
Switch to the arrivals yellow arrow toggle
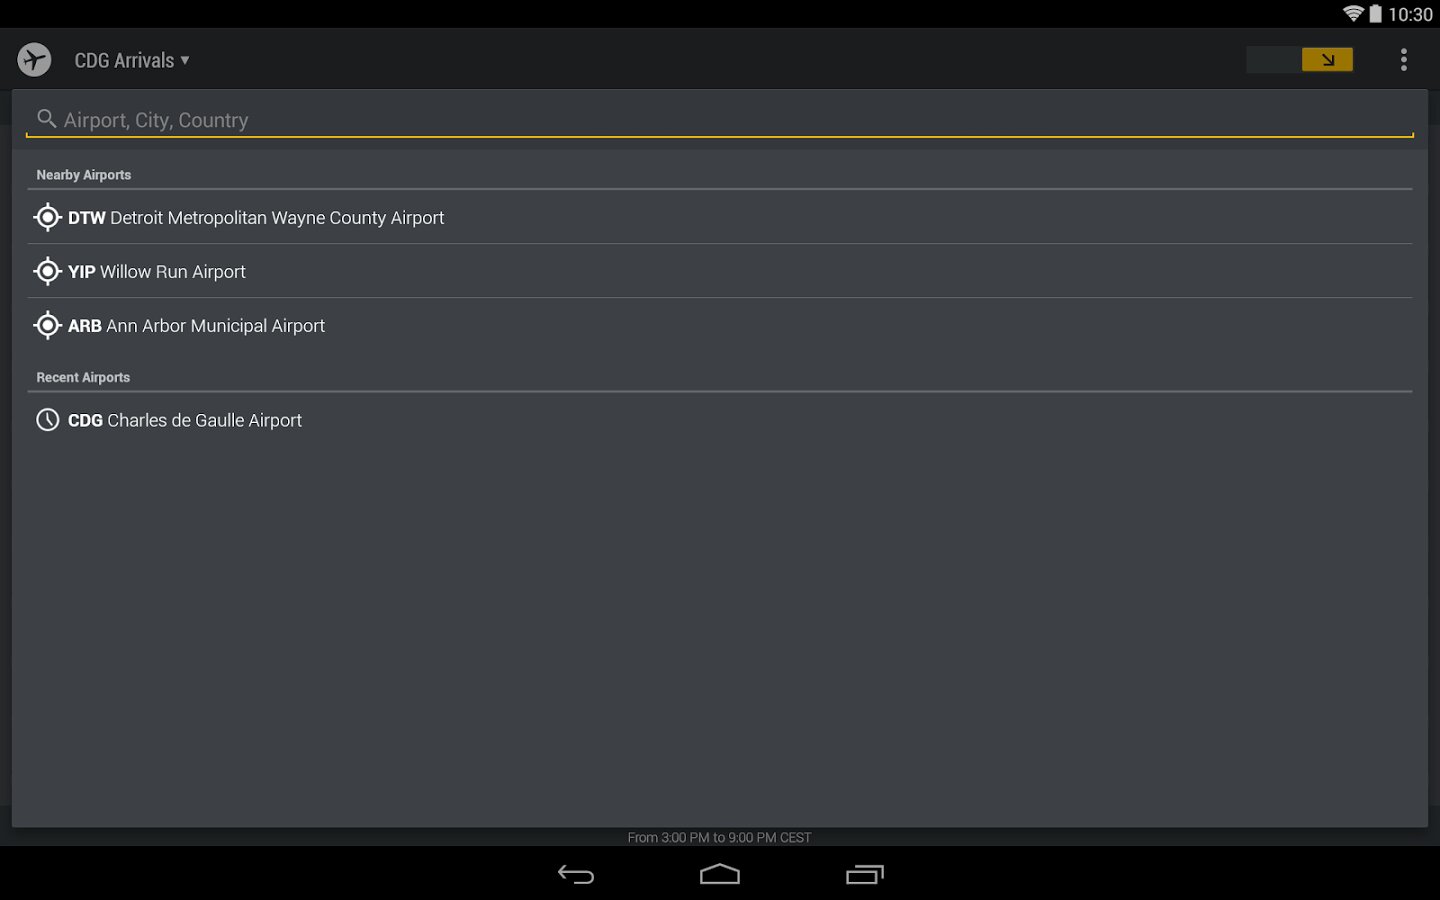click(1327, 60)
